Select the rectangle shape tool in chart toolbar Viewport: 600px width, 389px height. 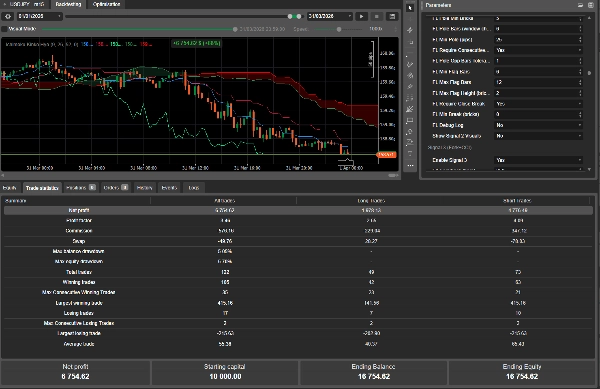click(410, 120)
